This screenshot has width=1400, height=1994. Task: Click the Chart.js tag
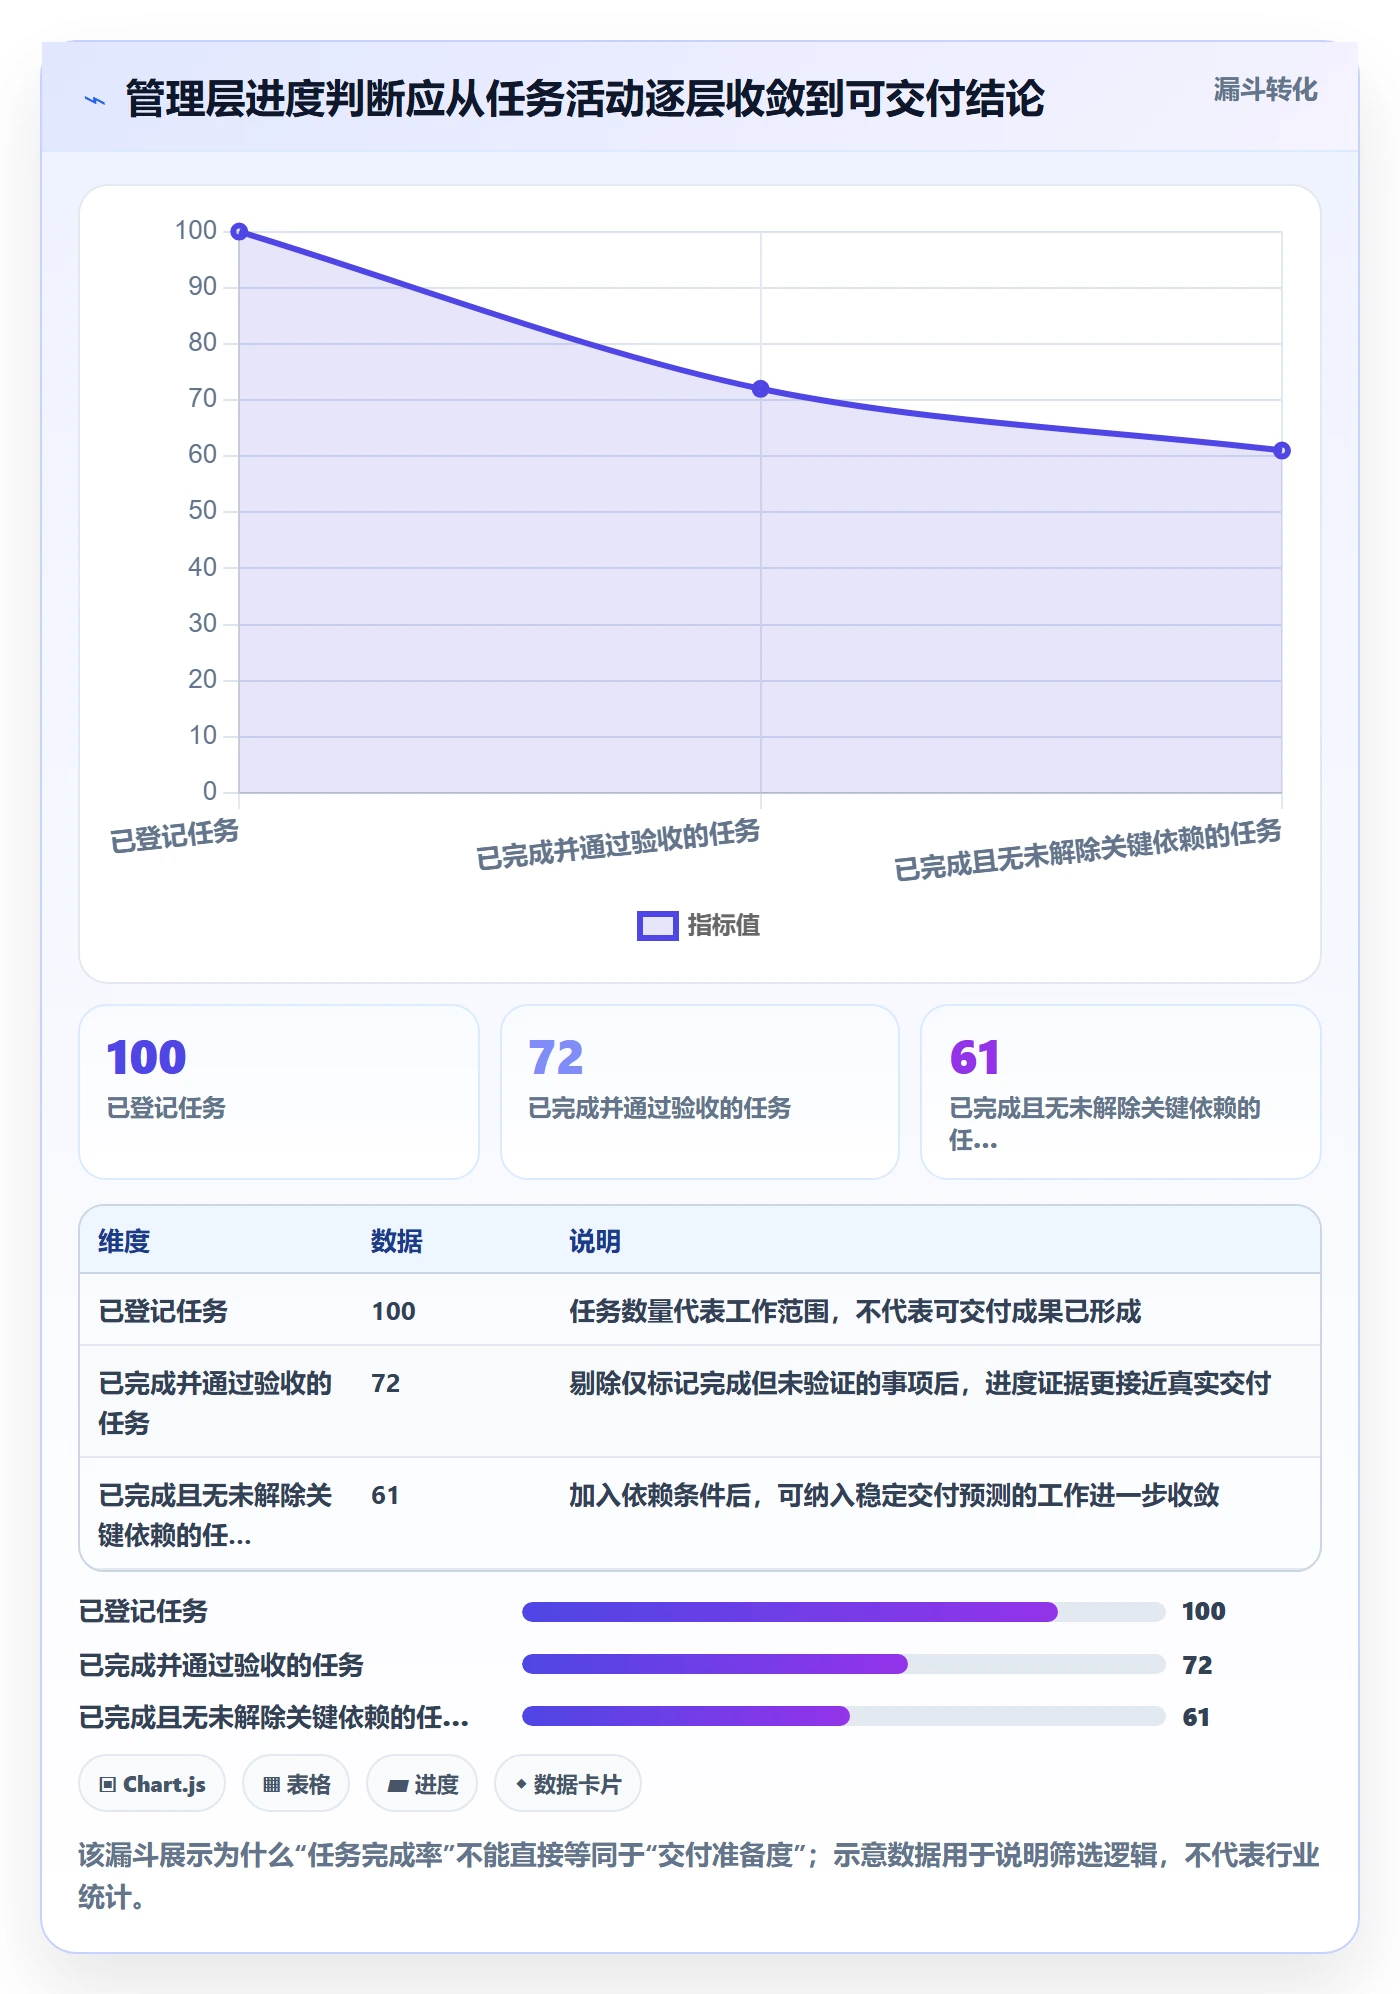click(152, 1784)
